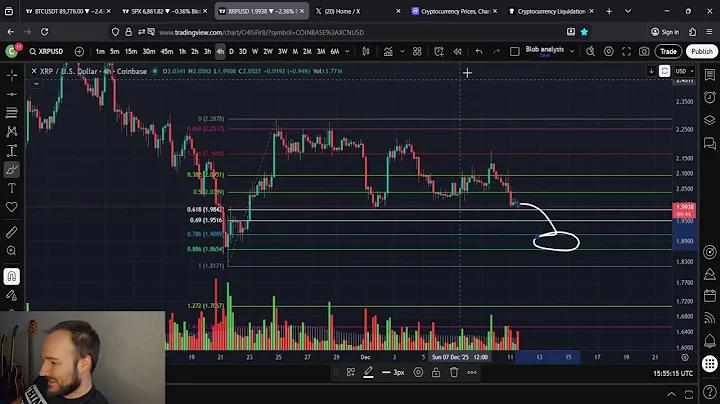Select the text annotation tool

click(11, 188)
